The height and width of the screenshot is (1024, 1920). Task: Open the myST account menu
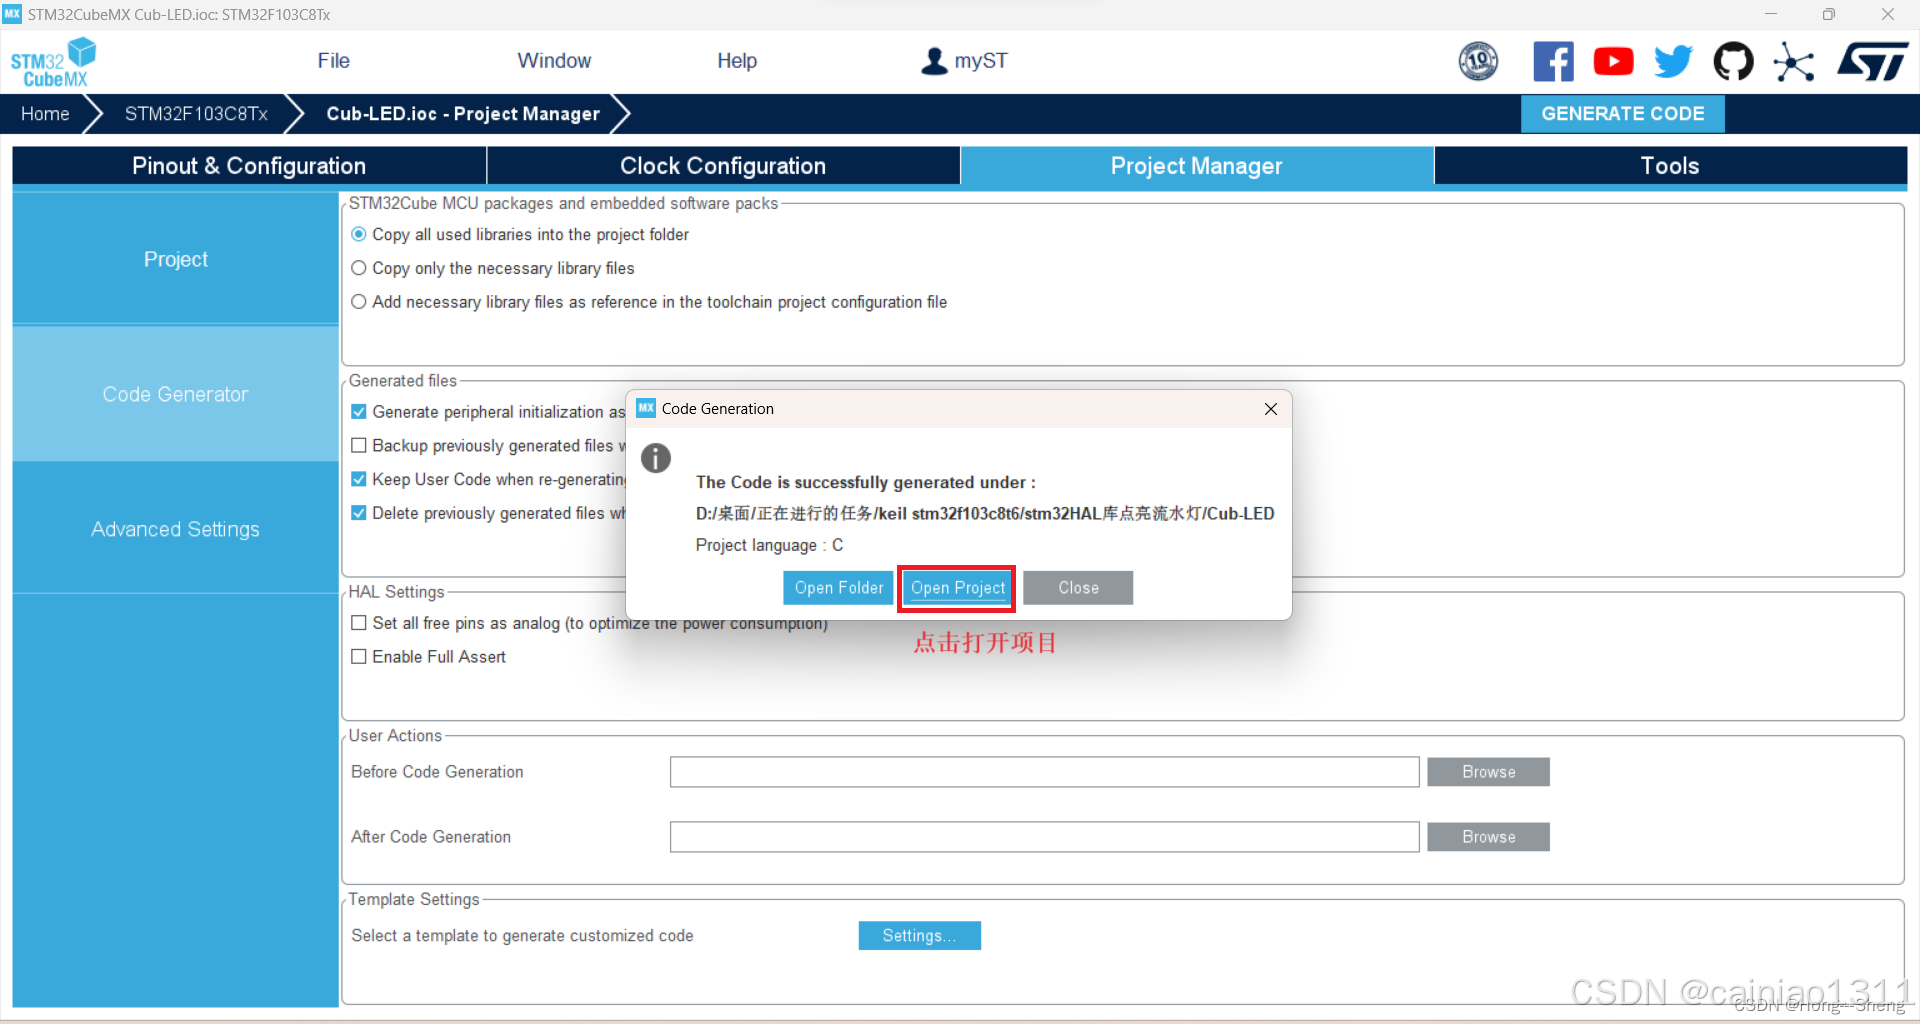pos(963,61)
